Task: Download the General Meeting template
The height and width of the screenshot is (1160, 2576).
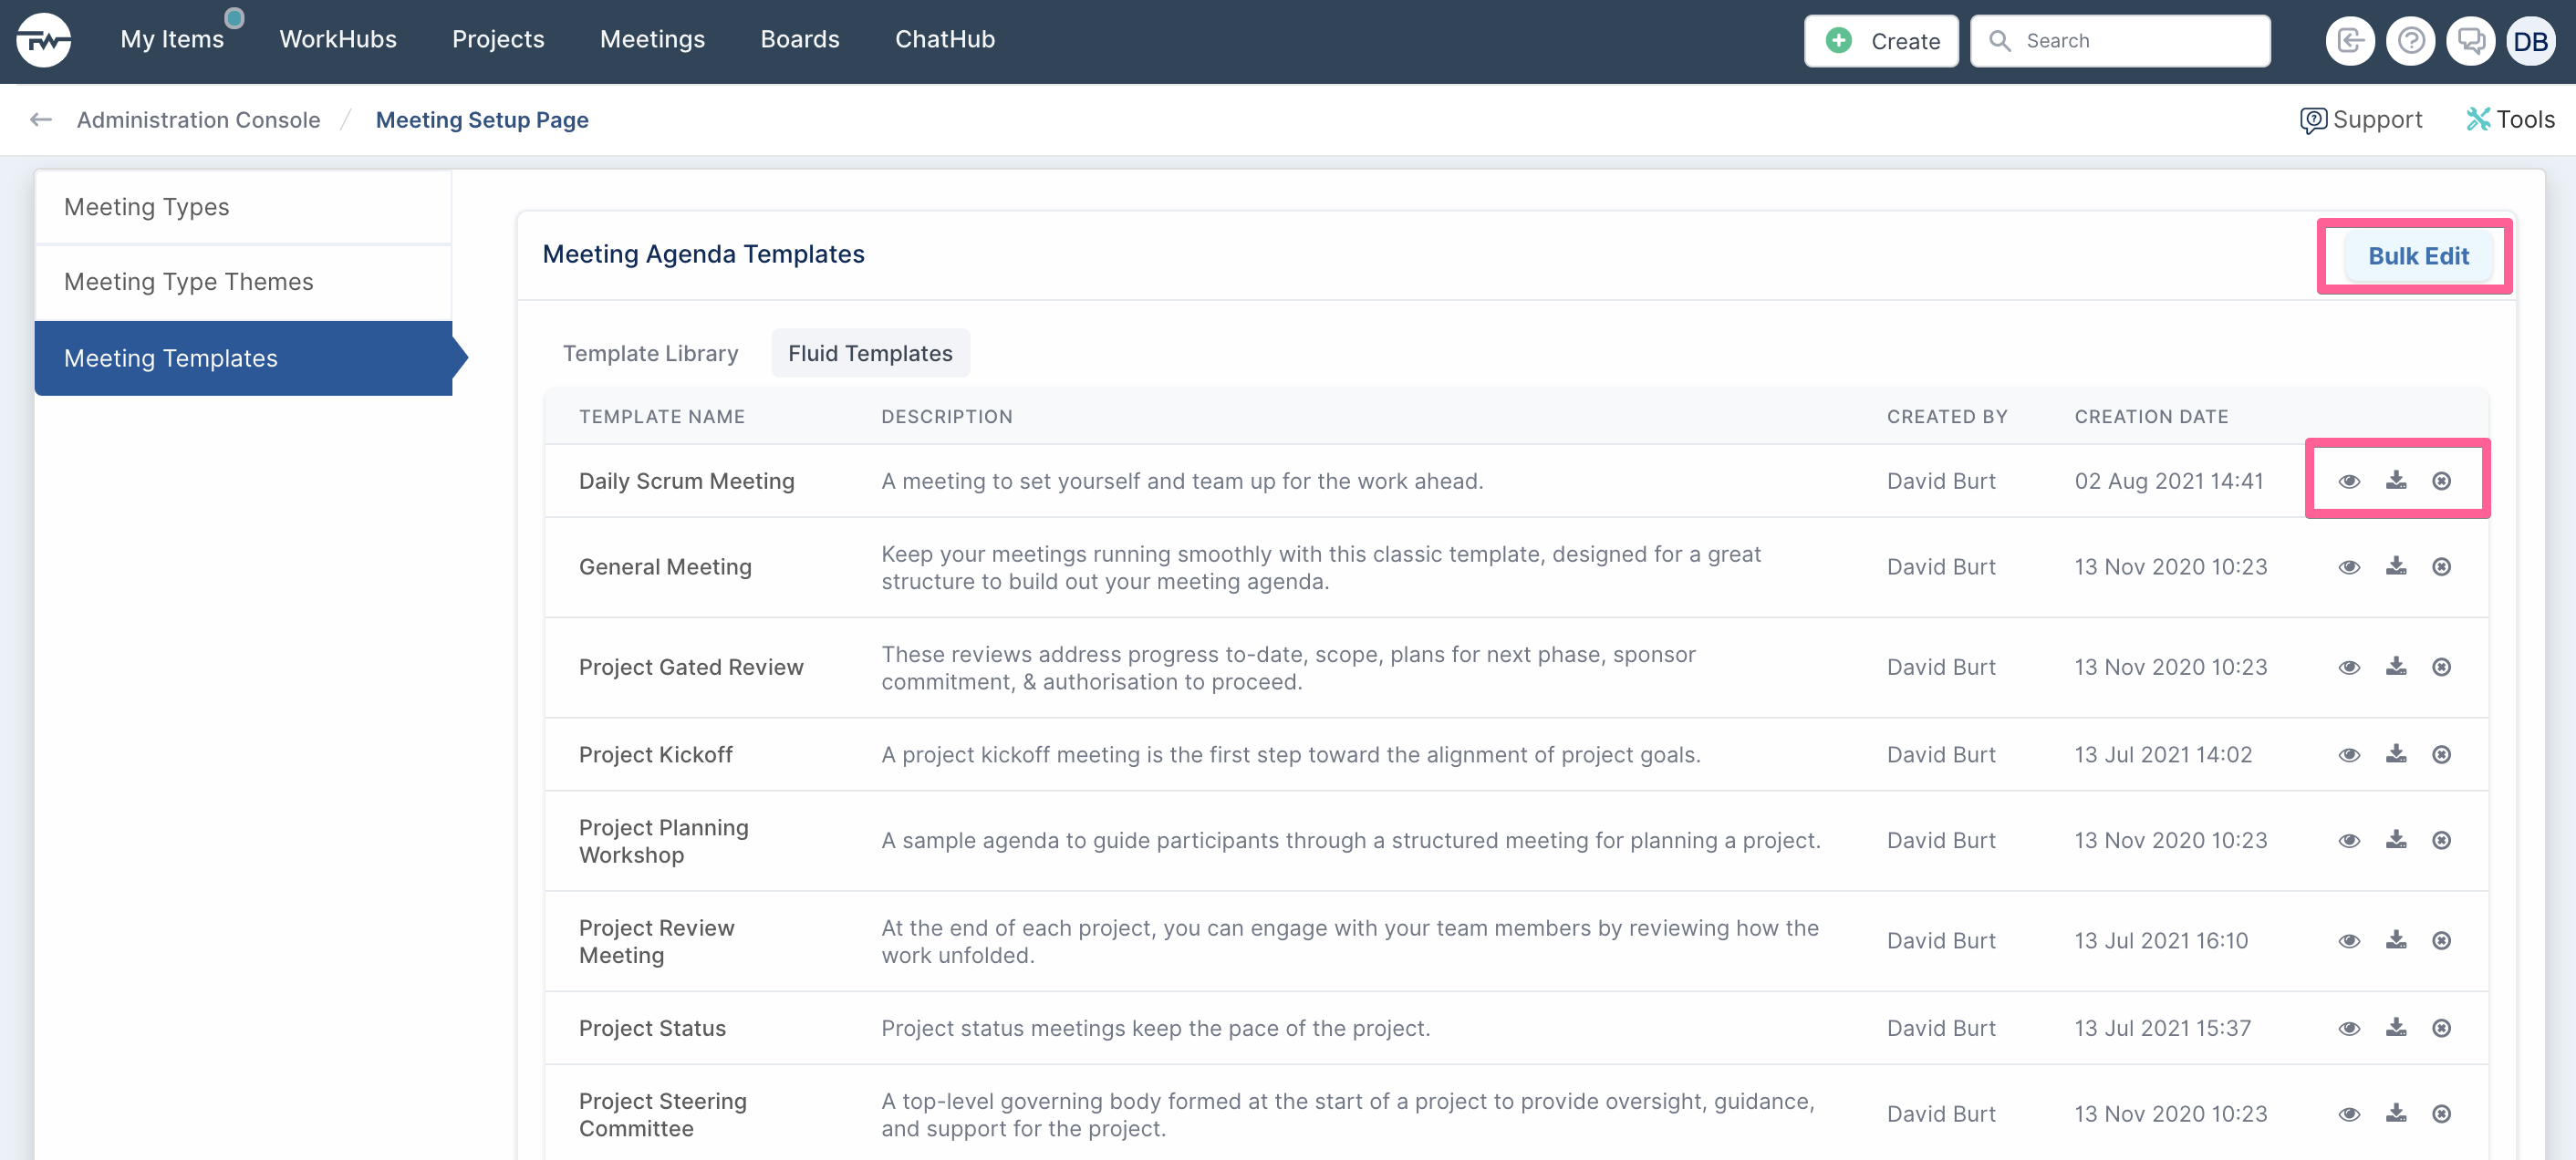Action: pos(2396,566)
